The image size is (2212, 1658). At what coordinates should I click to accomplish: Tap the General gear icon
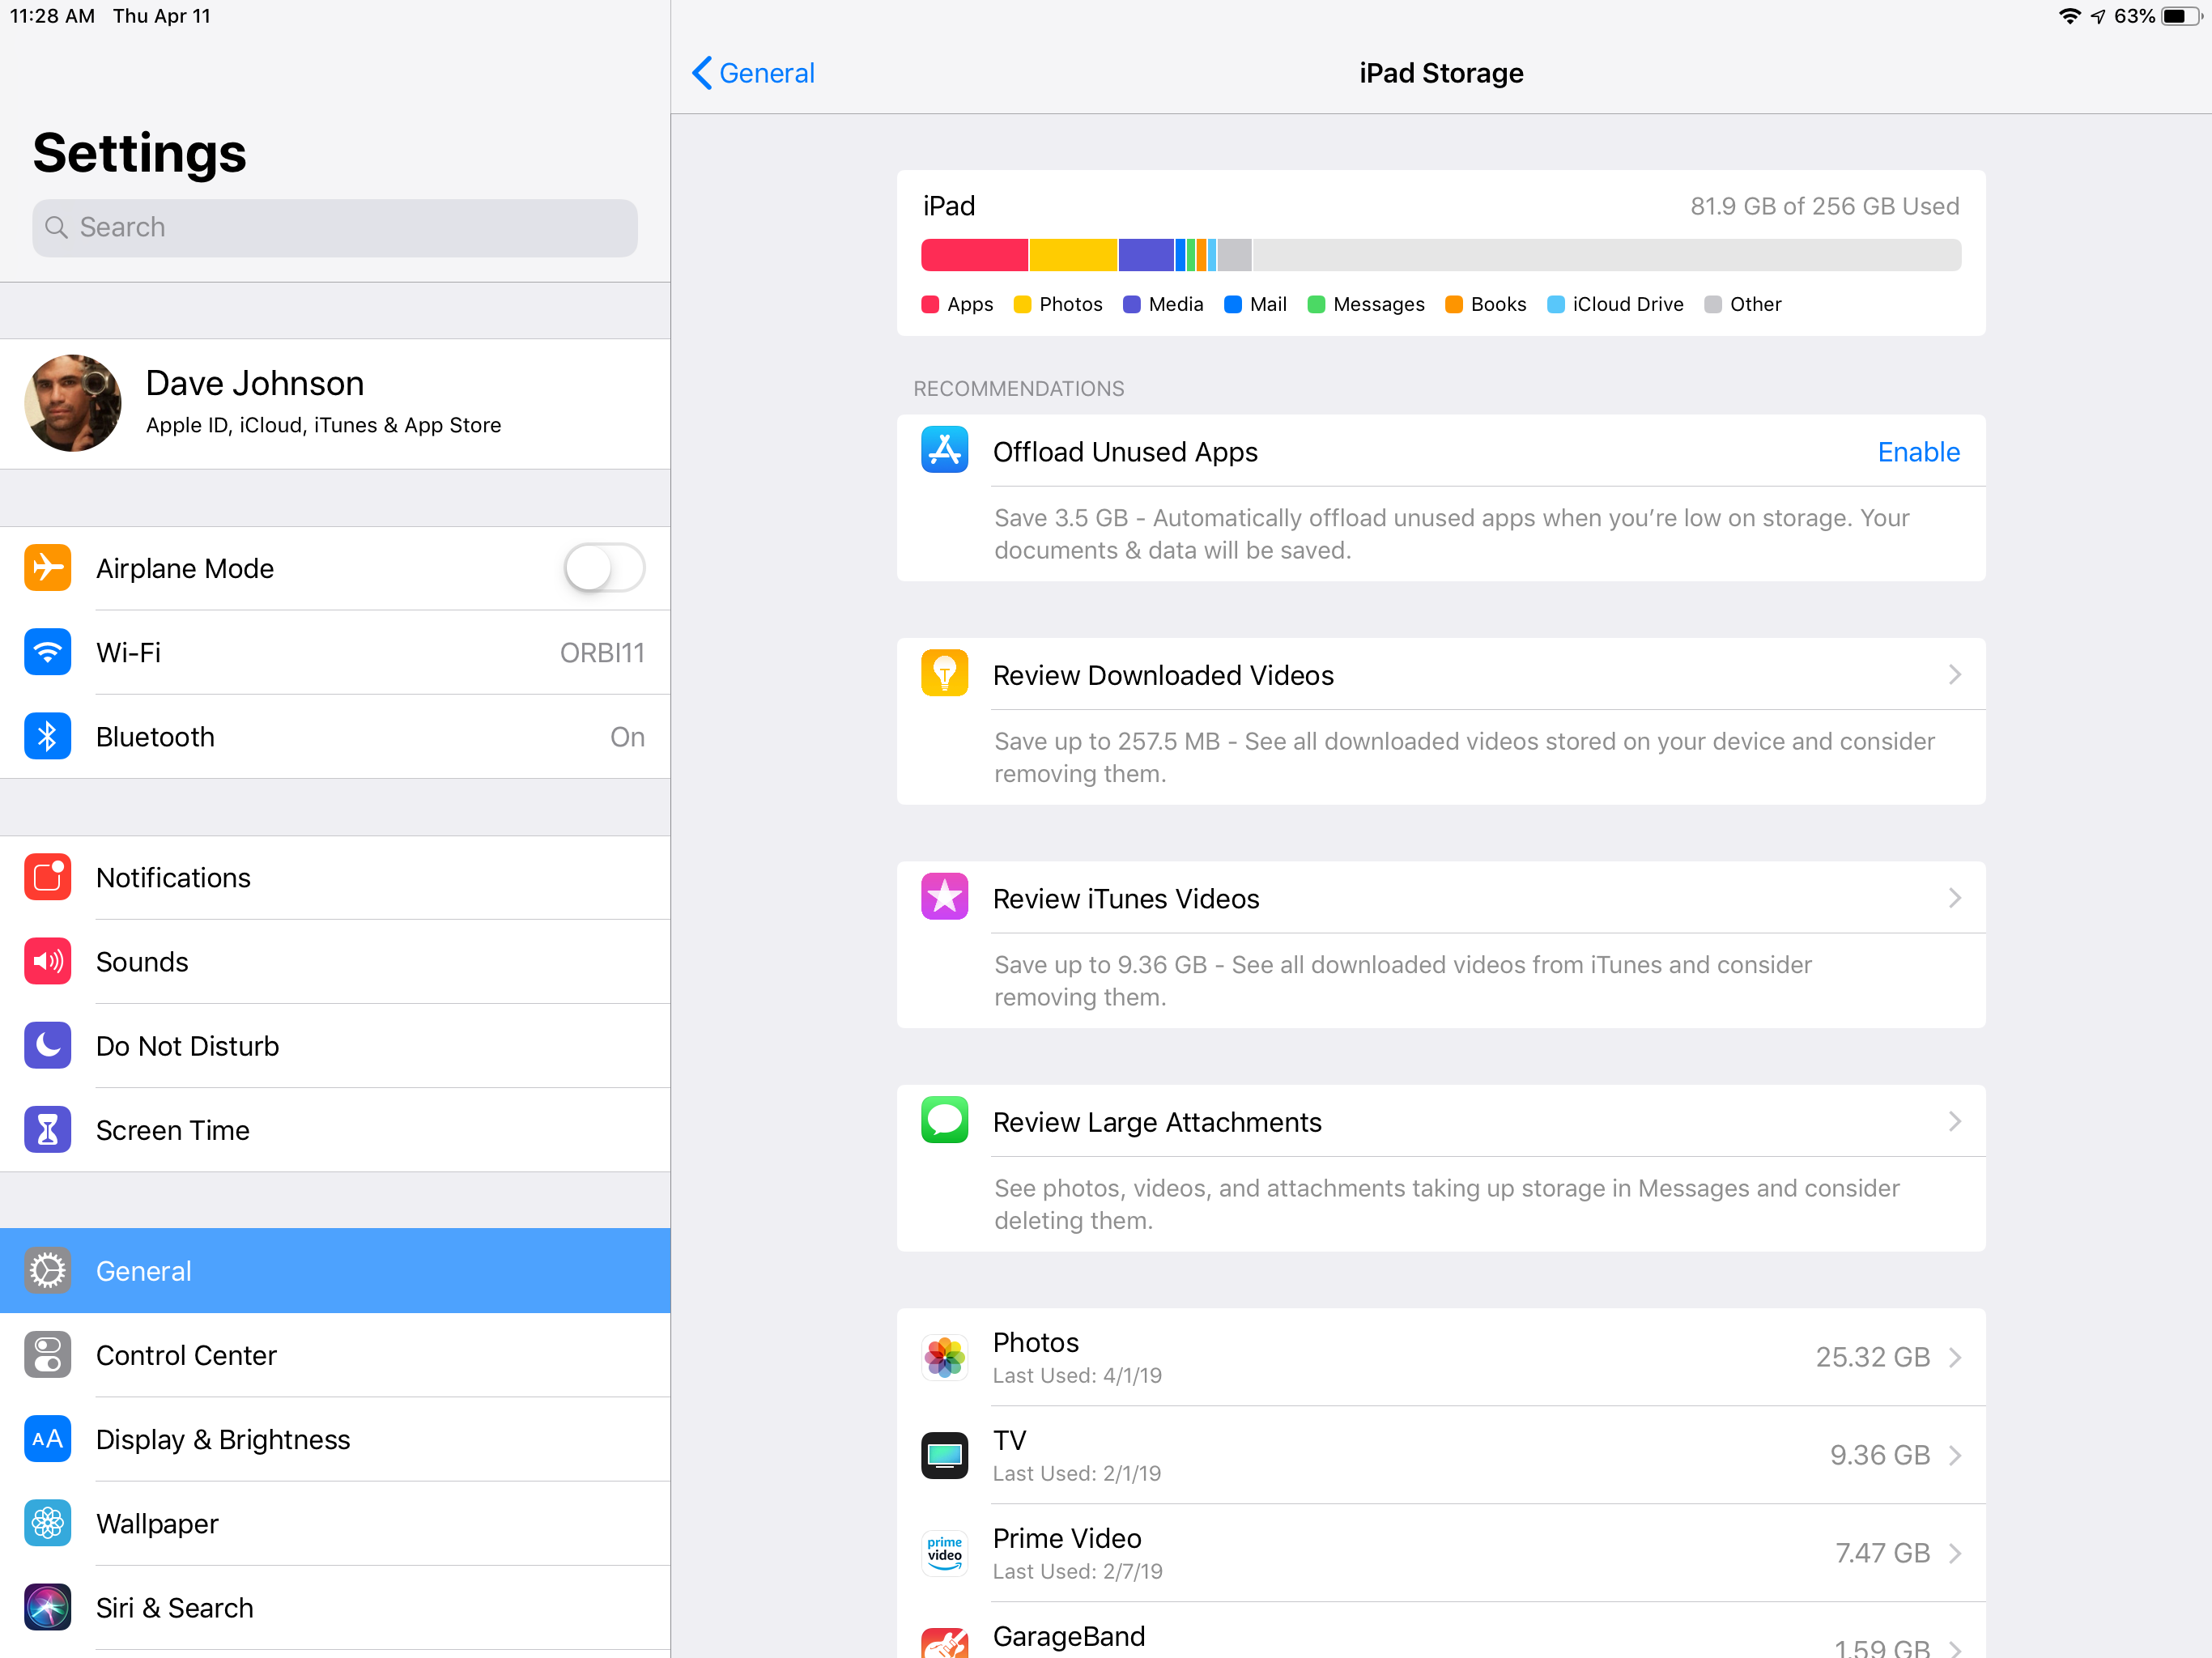(x=47, y=1271)
